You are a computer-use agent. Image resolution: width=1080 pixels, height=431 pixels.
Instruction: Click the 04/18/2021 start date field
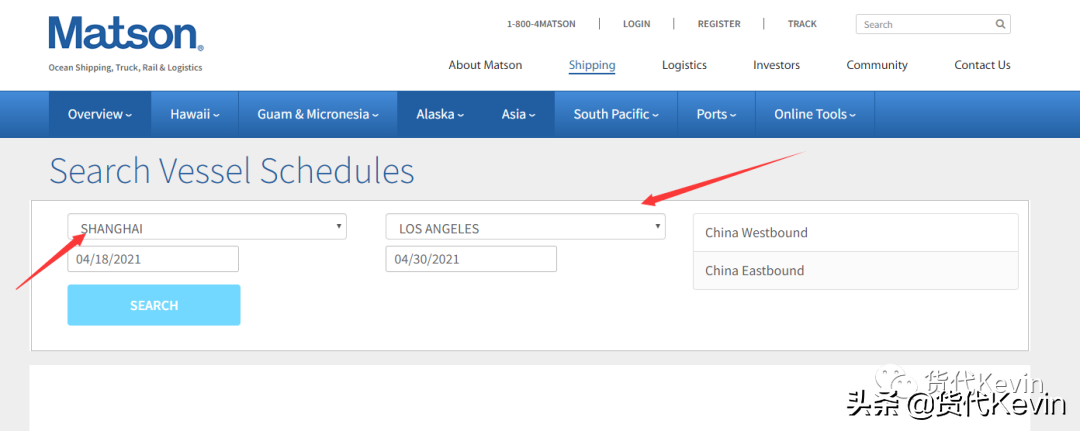pyautogui.click(x=153, y=259)
